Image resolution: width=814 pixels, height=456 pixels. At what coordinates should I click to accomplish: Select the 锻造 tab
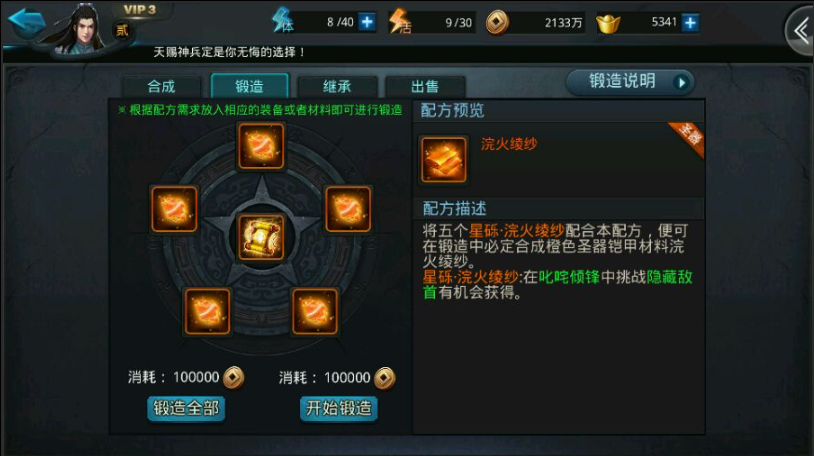249,86
